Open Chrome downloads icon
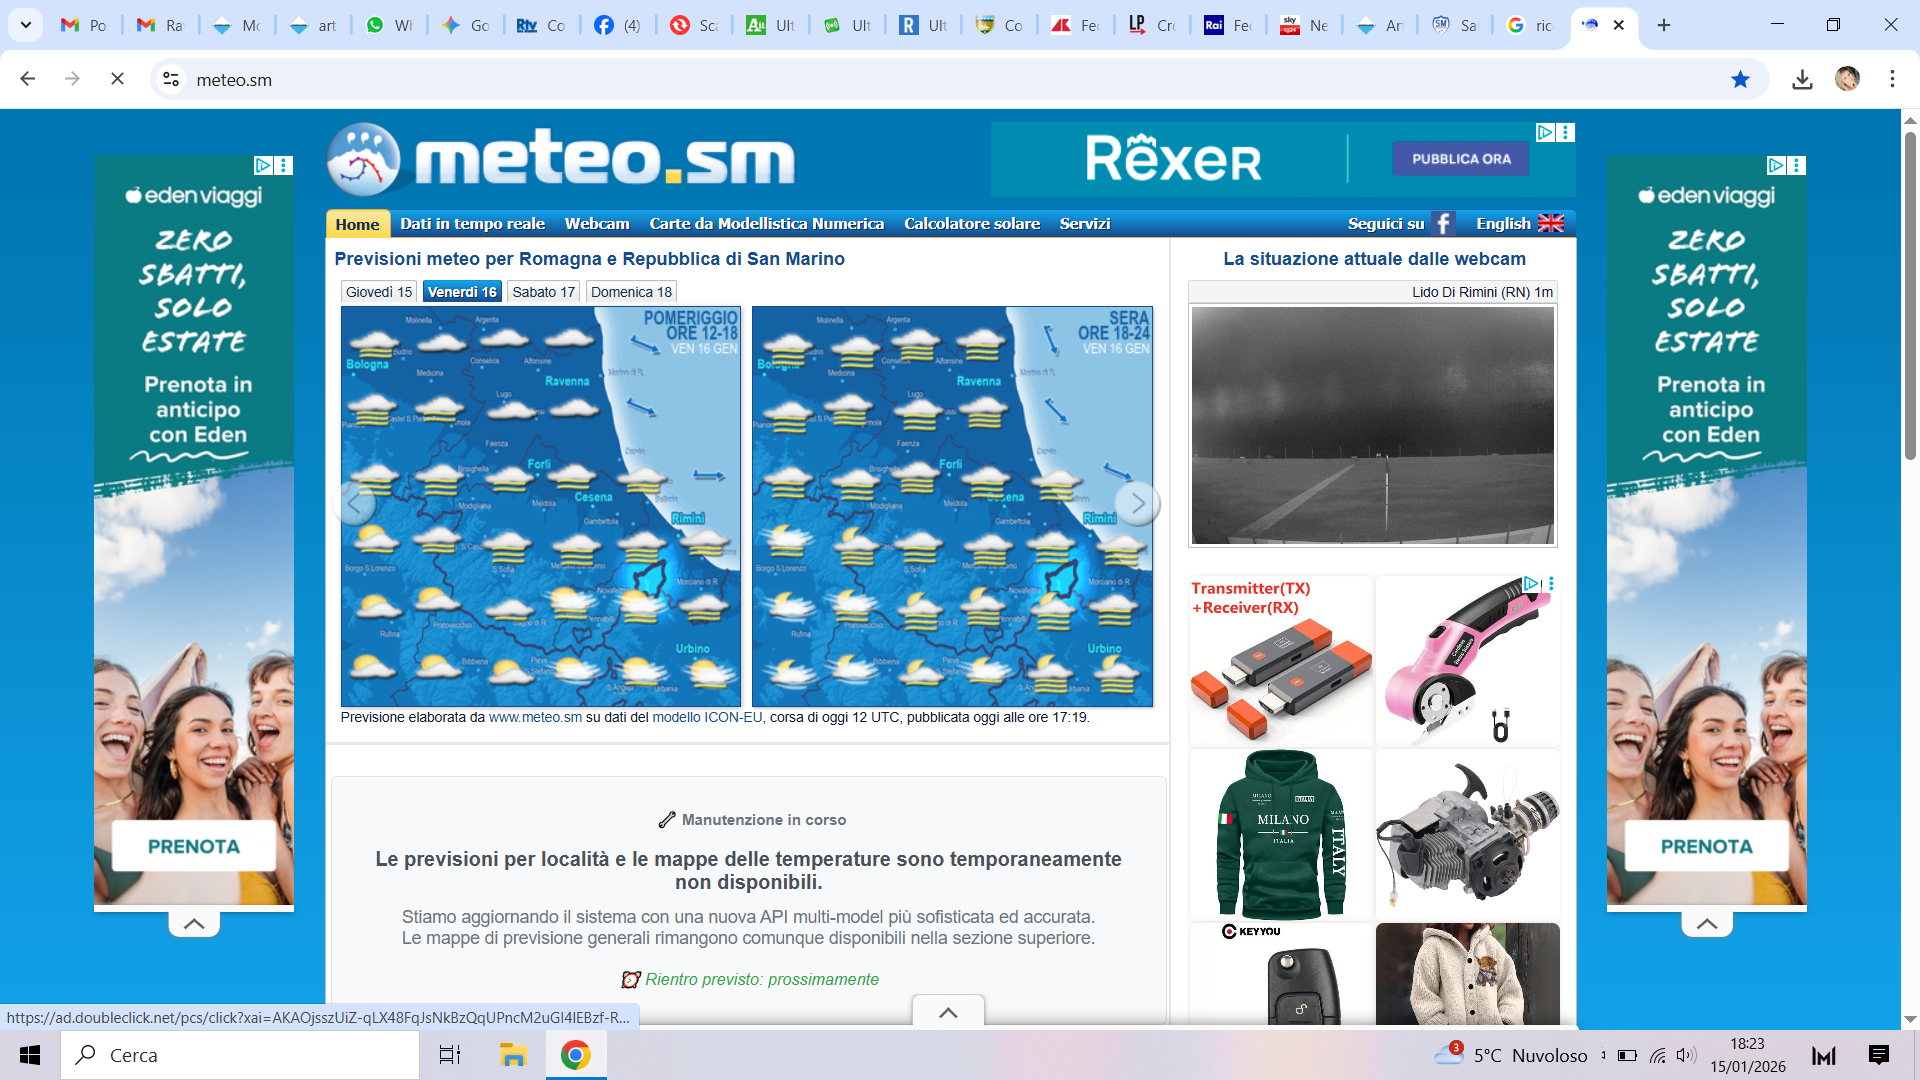The height and width of the screenshot is (1080, 1920). tap(1802, 80)
